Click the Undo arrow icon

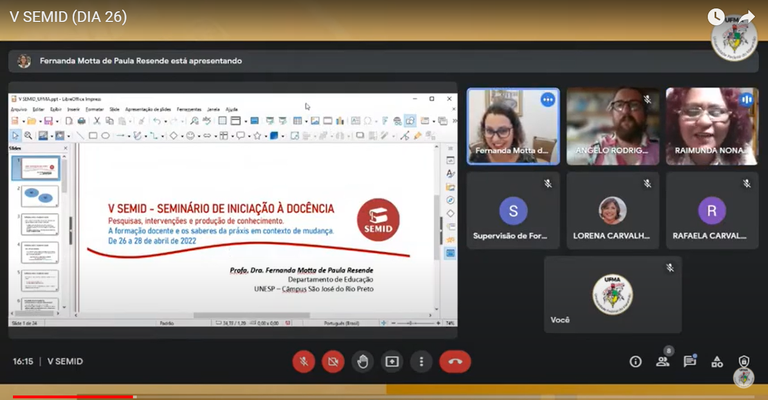[156, 121]
